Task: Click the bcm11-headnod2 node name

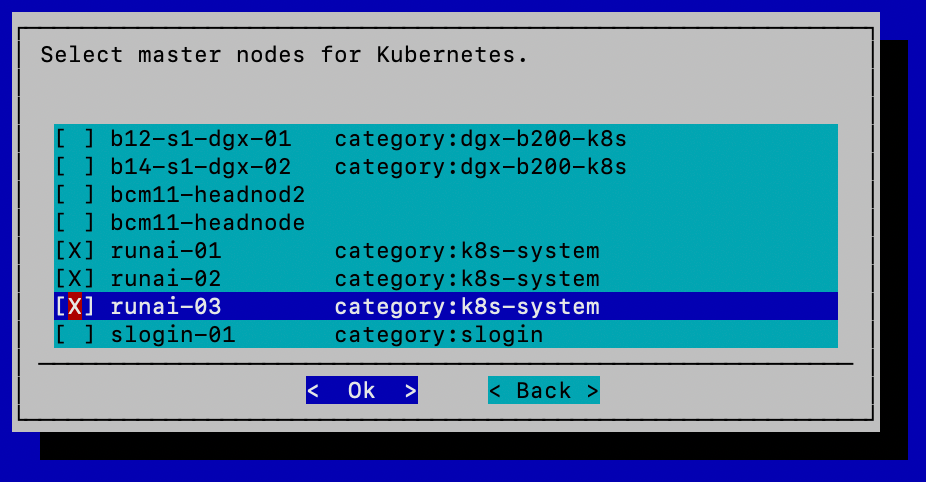Action: click(207, 194)
